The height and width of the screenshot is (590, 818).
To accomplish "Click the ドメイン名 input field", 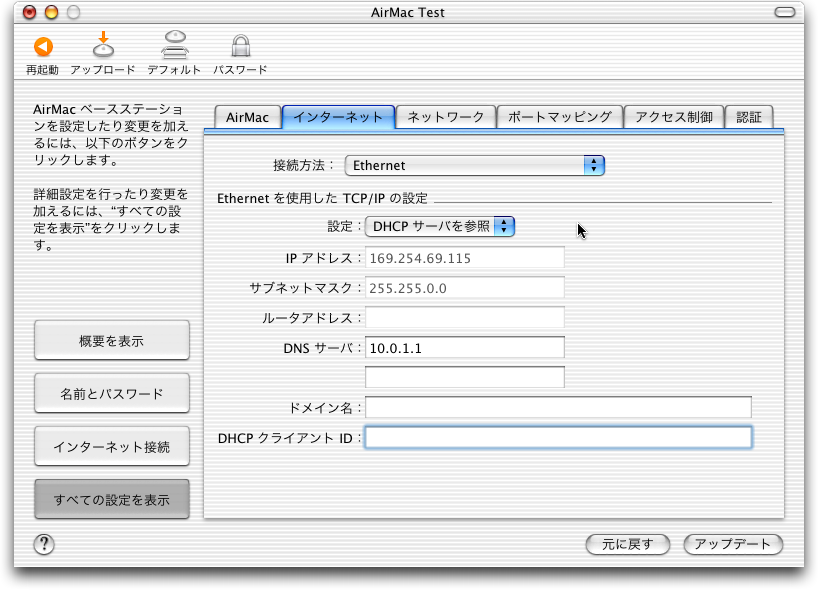I will [x=558, y=407].
